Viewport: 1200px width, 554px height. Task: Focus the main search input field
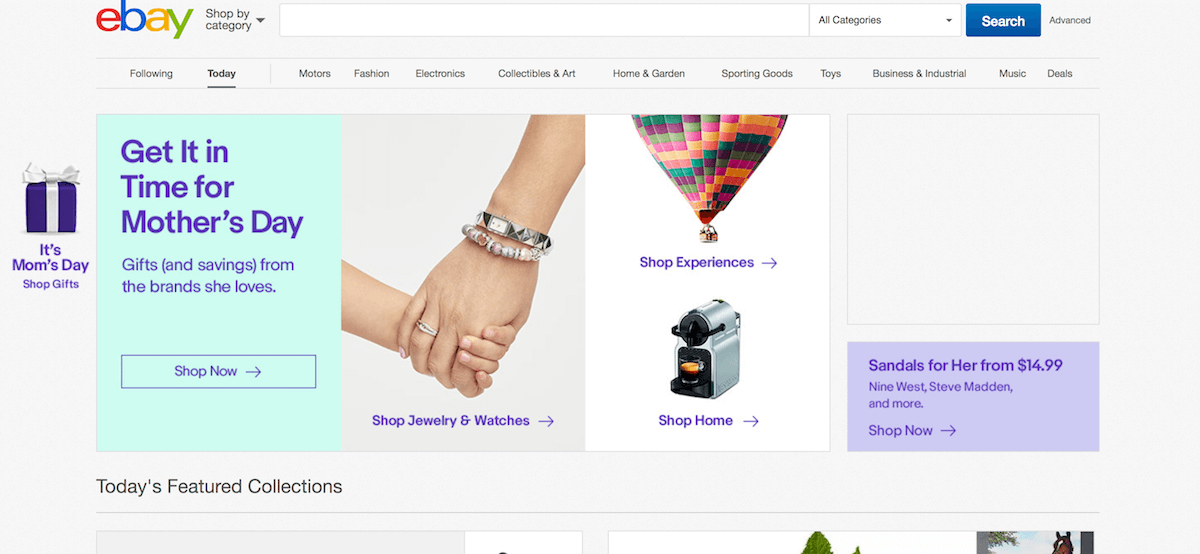[544, 20]
